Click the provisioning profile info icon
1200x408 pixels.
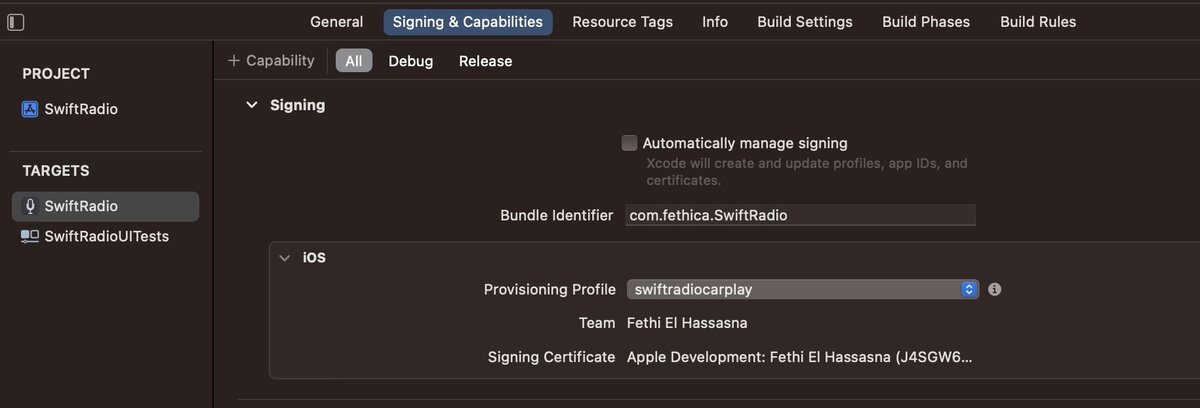pyautogui.click(x=994, y=289)
